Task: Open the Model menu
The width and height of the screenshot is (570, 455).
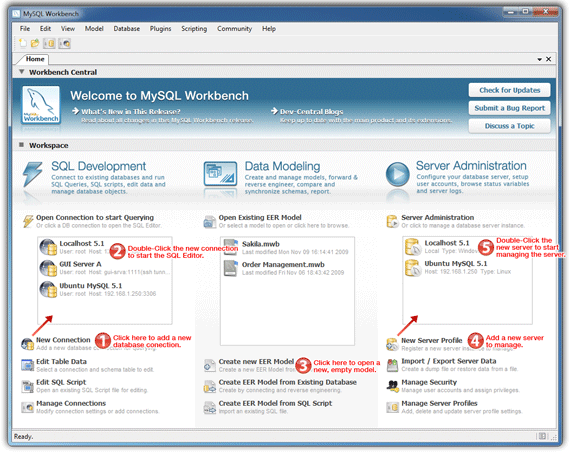Action: (94, 28)
